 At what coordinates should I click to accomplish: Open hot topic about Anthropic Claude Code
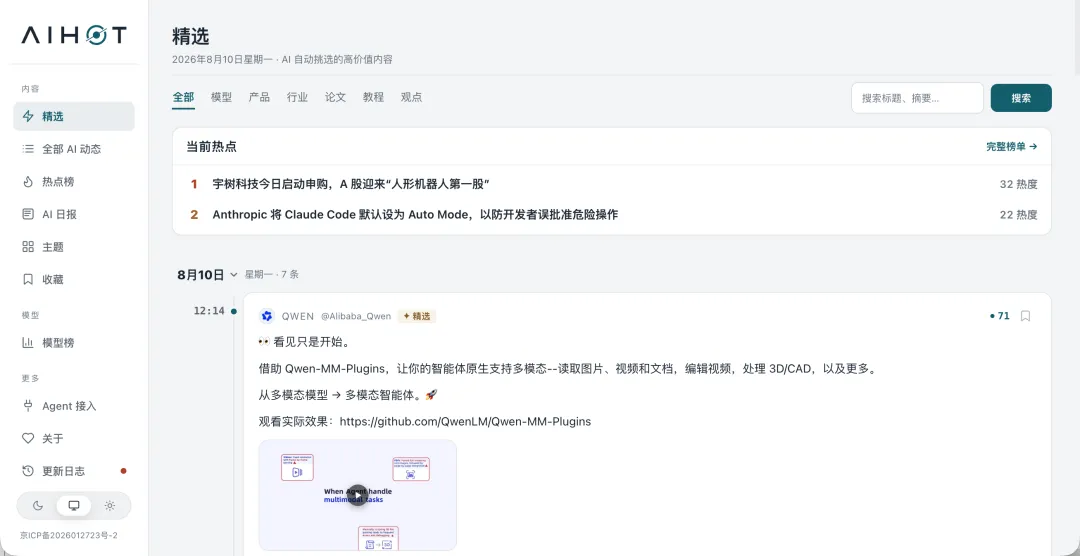coord(415,214)
